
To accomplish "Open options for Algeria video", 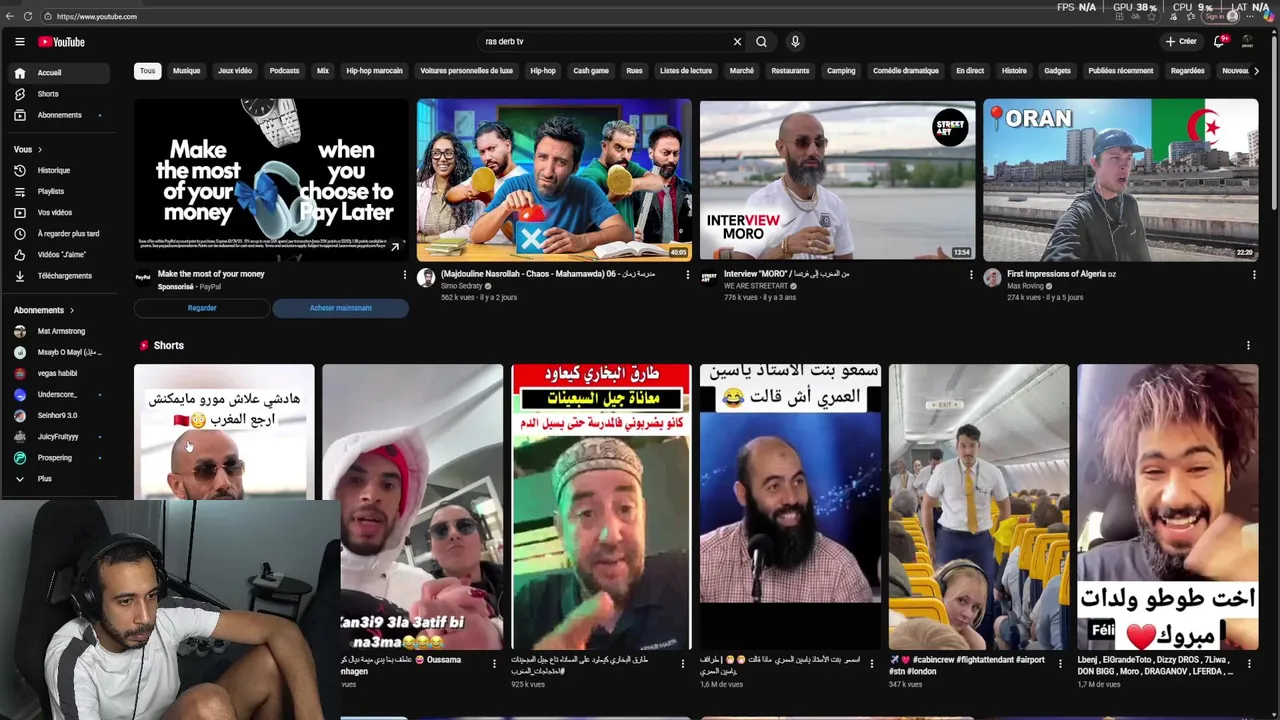I will (1254, 275).
